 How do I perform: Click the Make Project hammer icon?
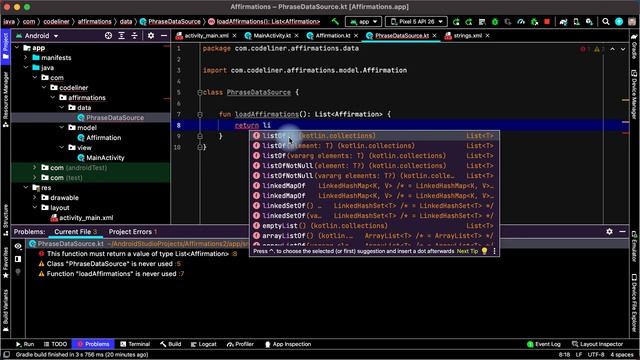[x=335, y=22]
